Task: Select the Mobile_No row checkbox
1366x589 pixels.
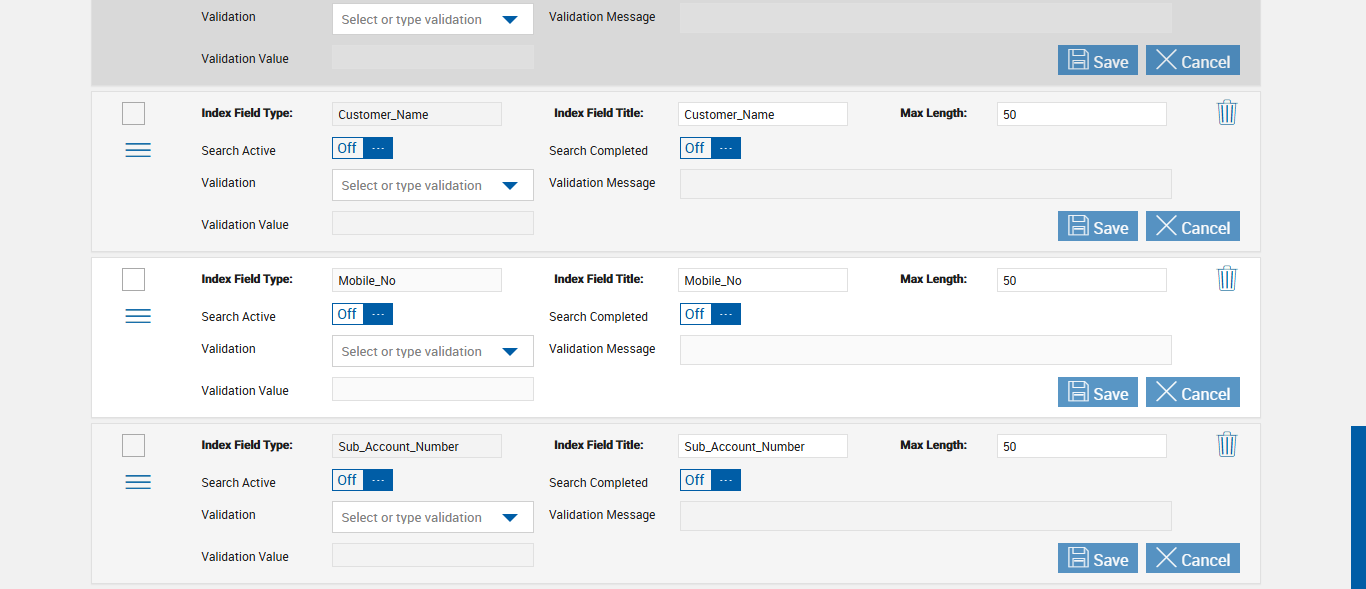Action: 133,280
